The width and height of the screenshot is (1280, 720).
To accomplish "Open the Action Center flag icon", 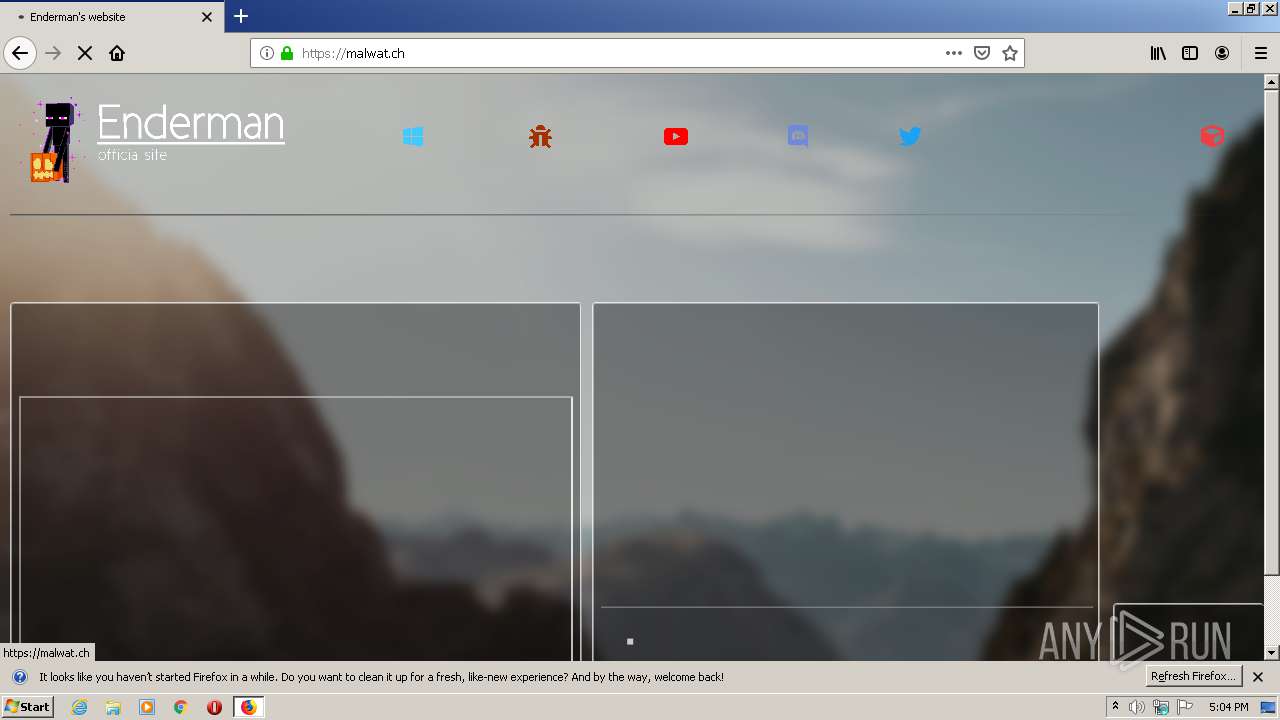I will 1185,707.
